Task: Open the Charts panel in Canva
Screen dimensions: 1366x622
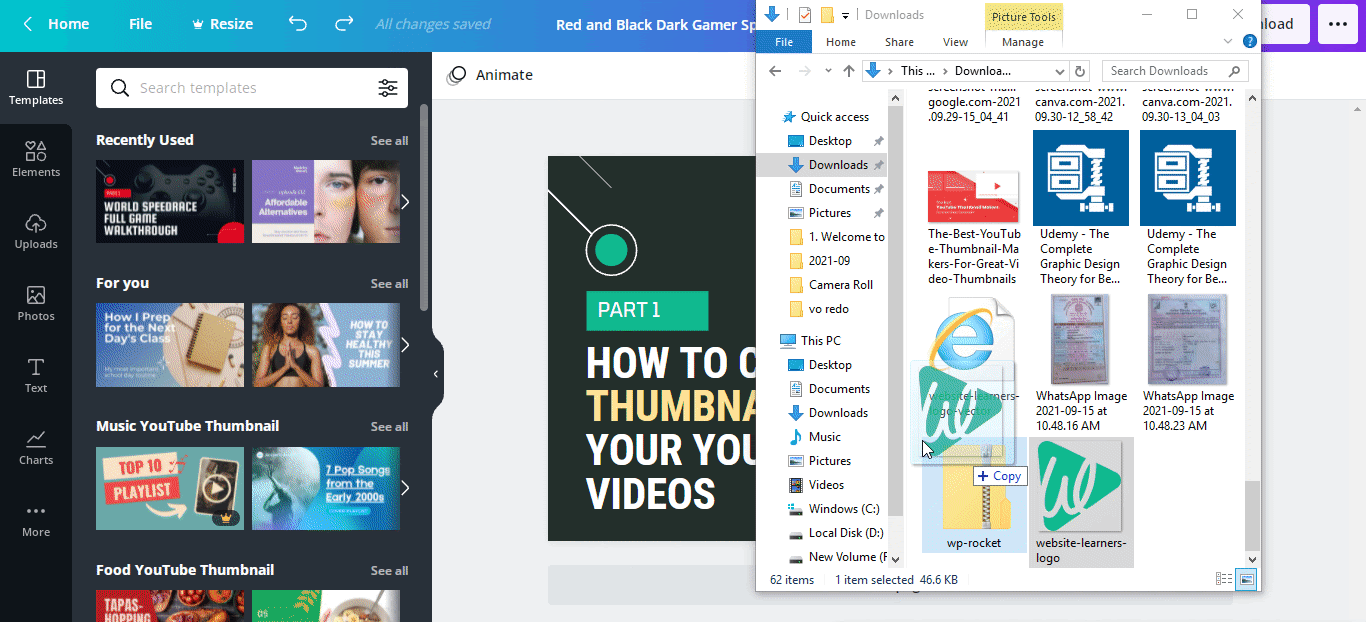Action: [x=36, y=448]
